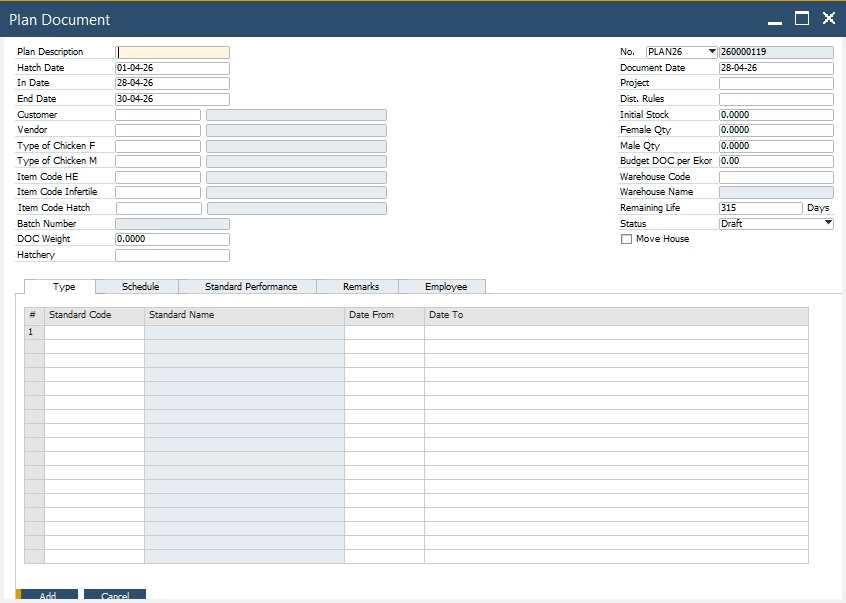
Task: Click the Standard Code cell in row 1
Action: coord(94,331)
